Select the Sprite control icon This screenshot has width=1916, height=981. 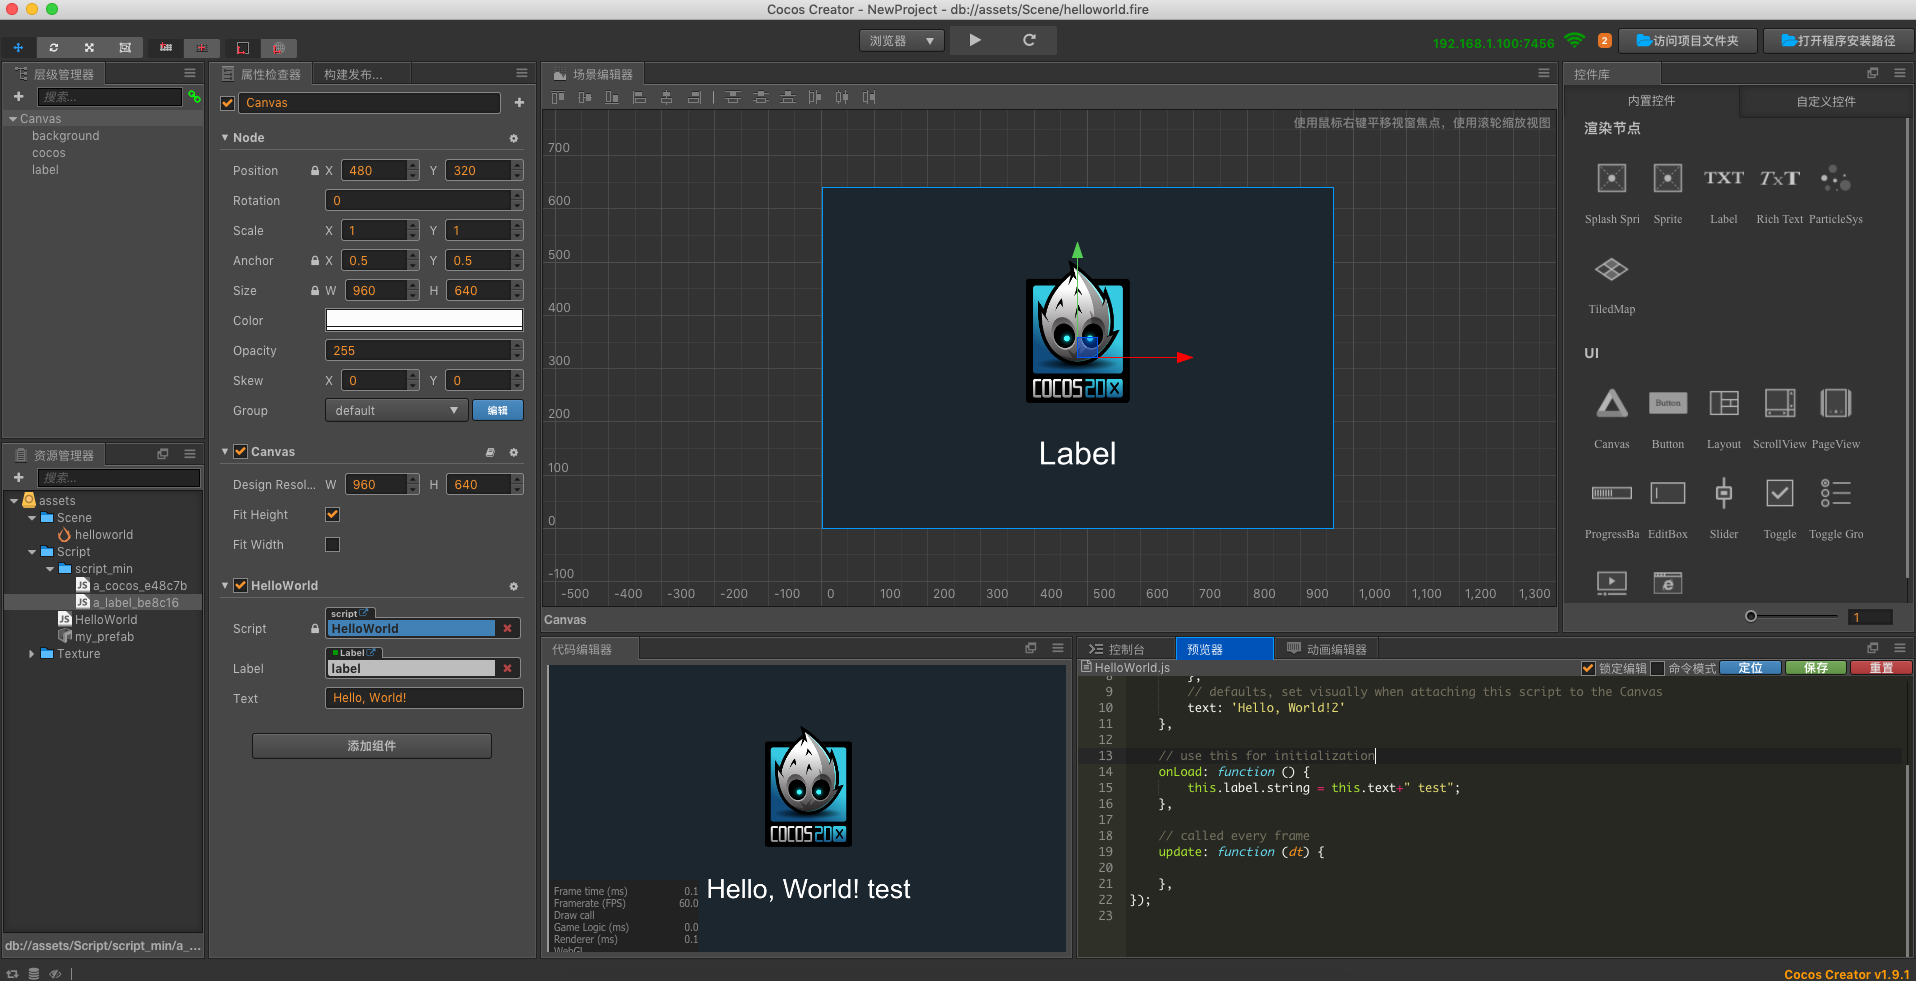coord(1667,179)
